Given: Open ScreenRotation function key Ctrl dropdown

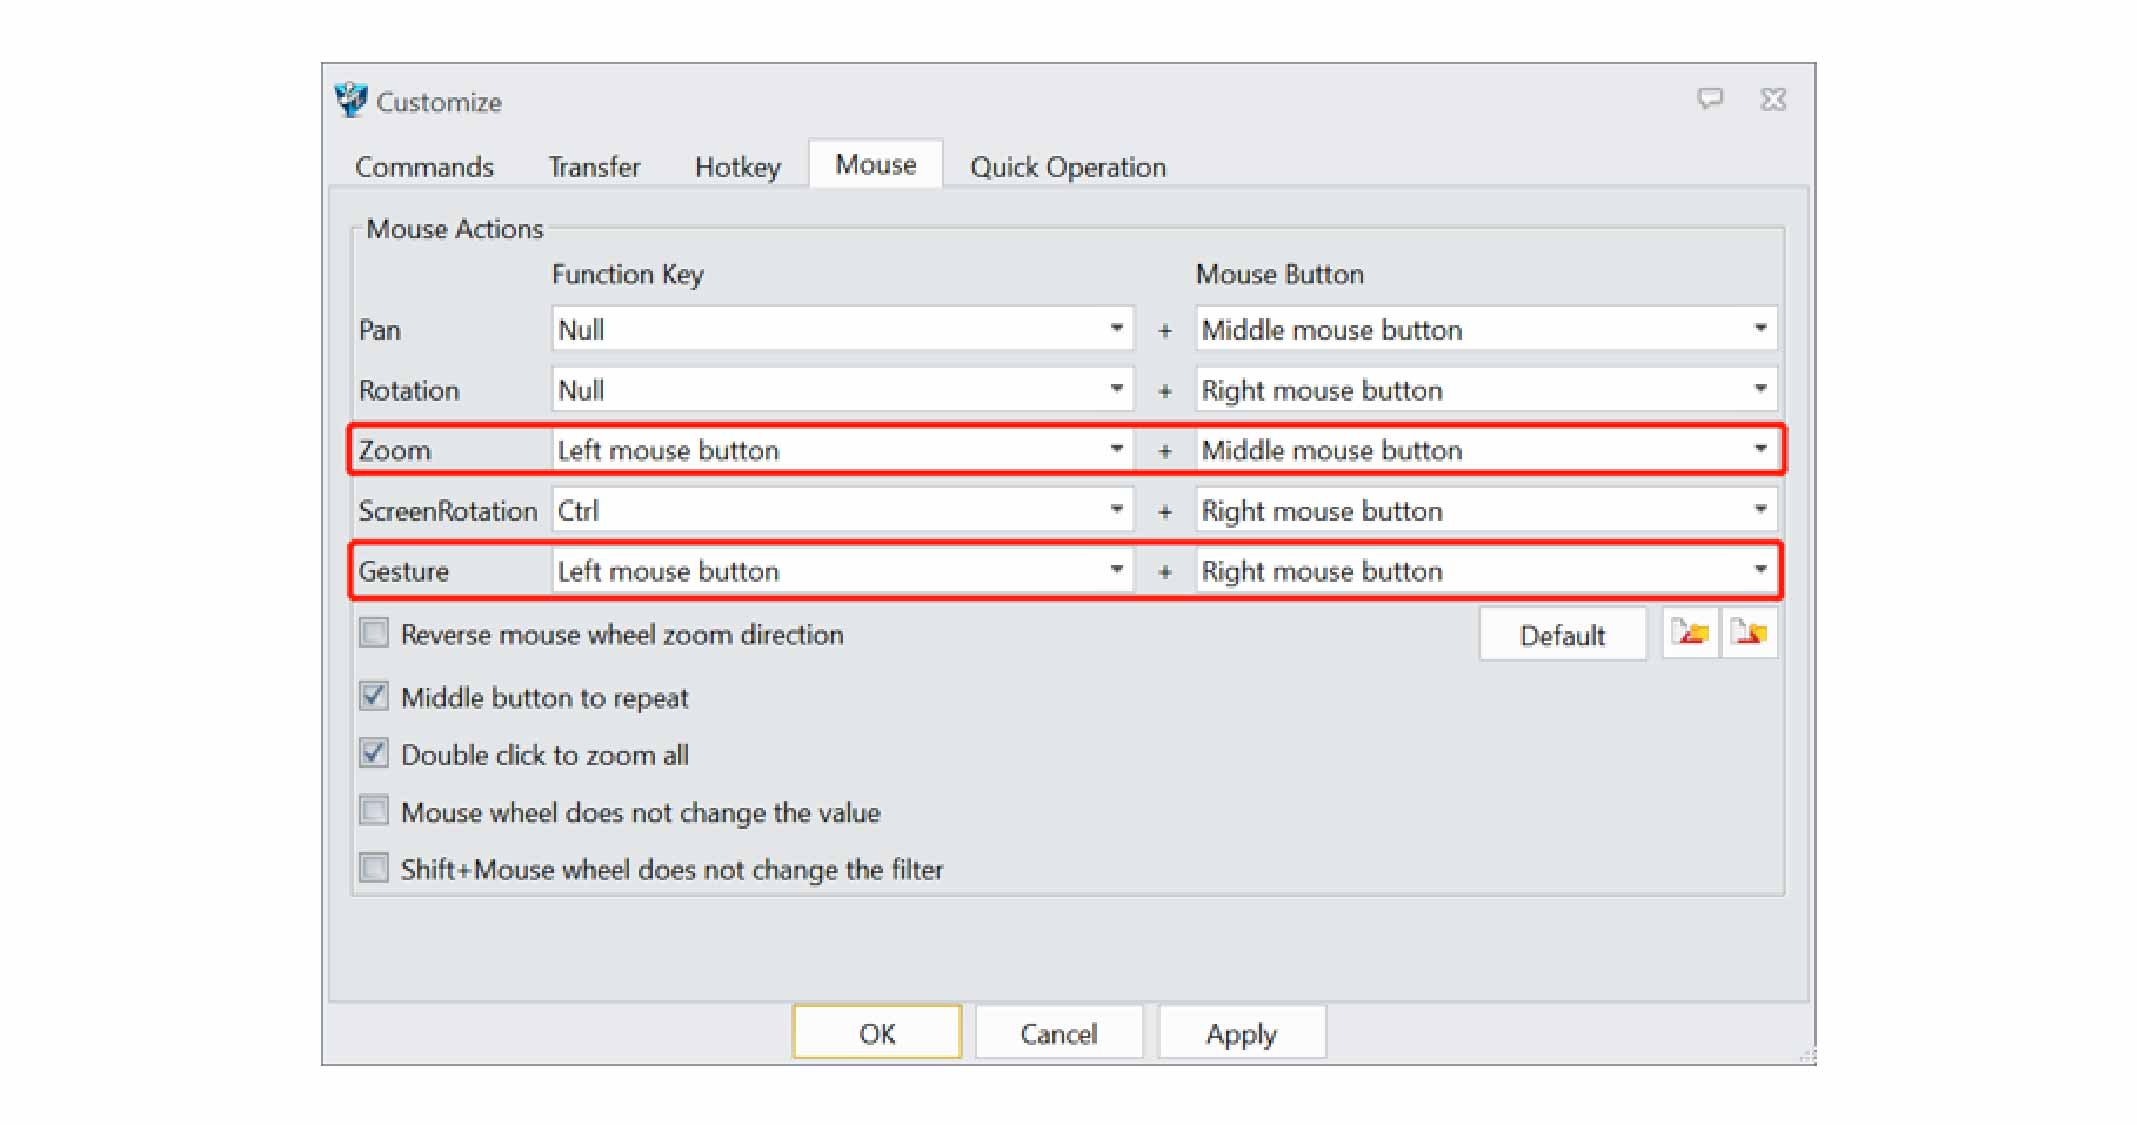Looking at the screenshot, I should (1116, 510).
